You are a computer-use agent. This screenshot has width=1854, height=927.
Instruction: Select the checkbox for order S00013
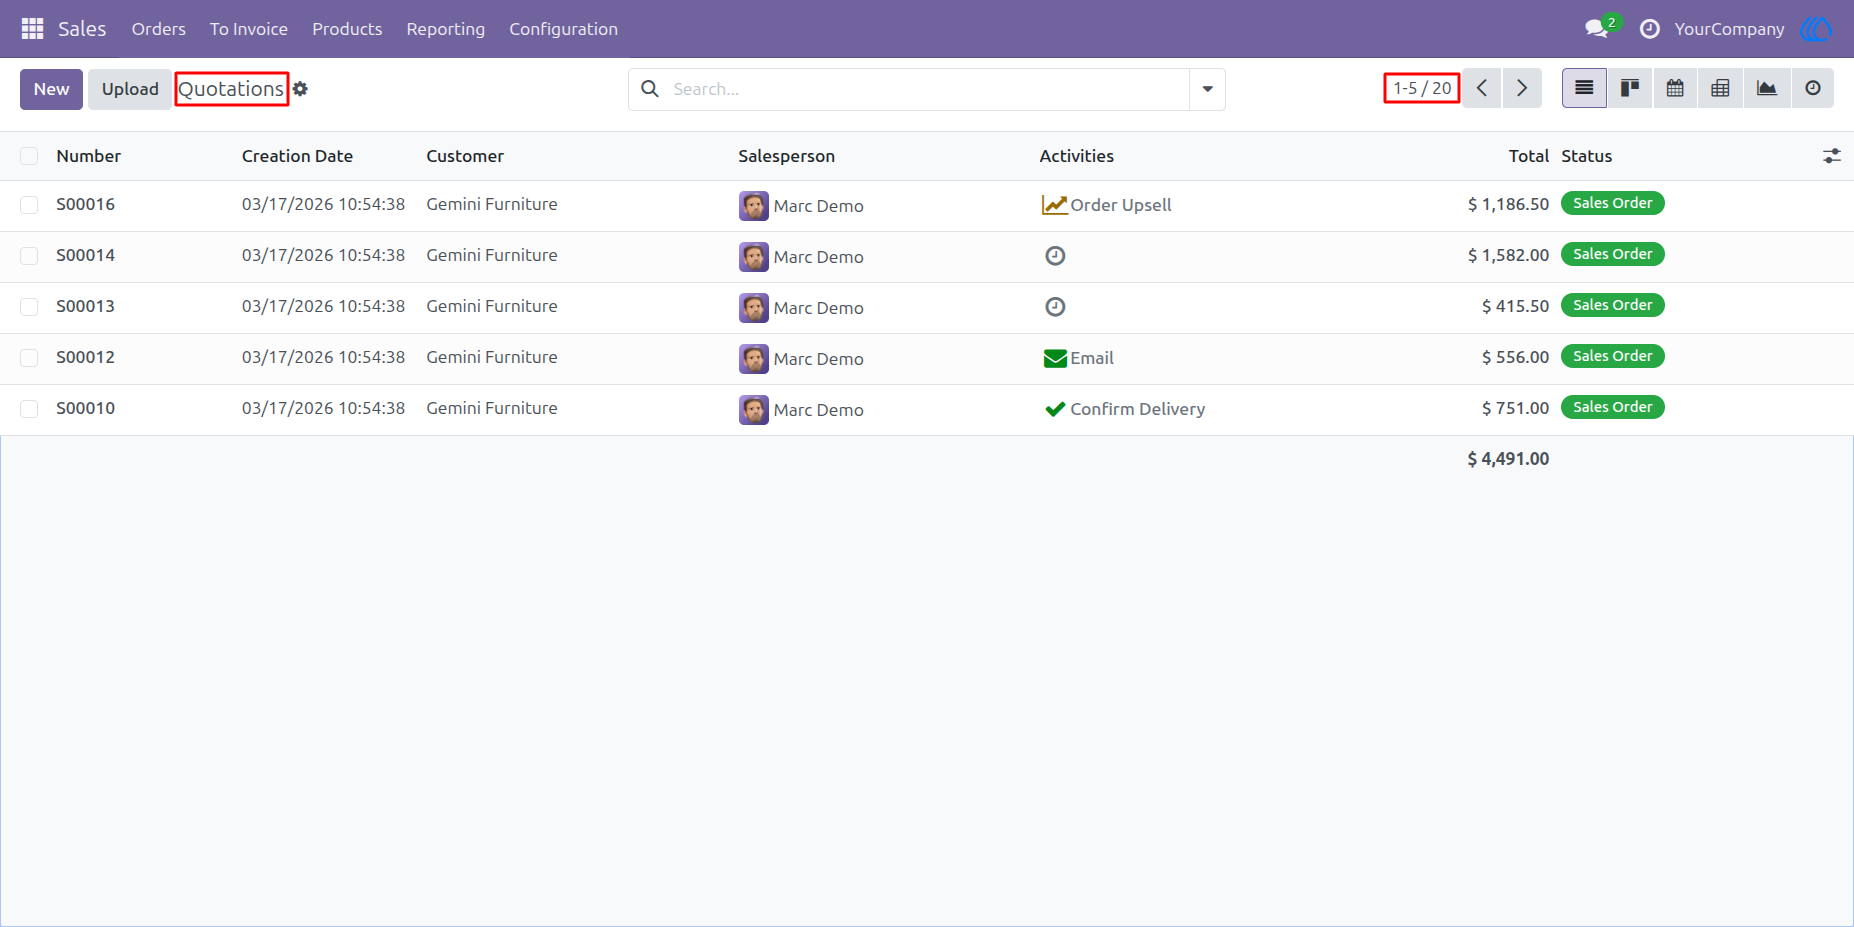[29, 307]
